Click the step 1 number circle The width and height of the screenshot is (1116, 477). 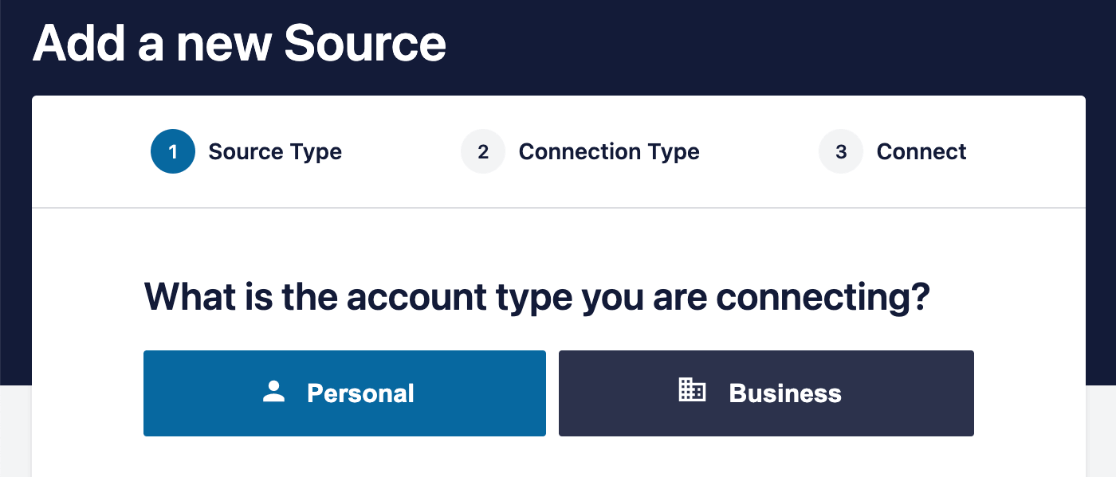click(173, 152)
